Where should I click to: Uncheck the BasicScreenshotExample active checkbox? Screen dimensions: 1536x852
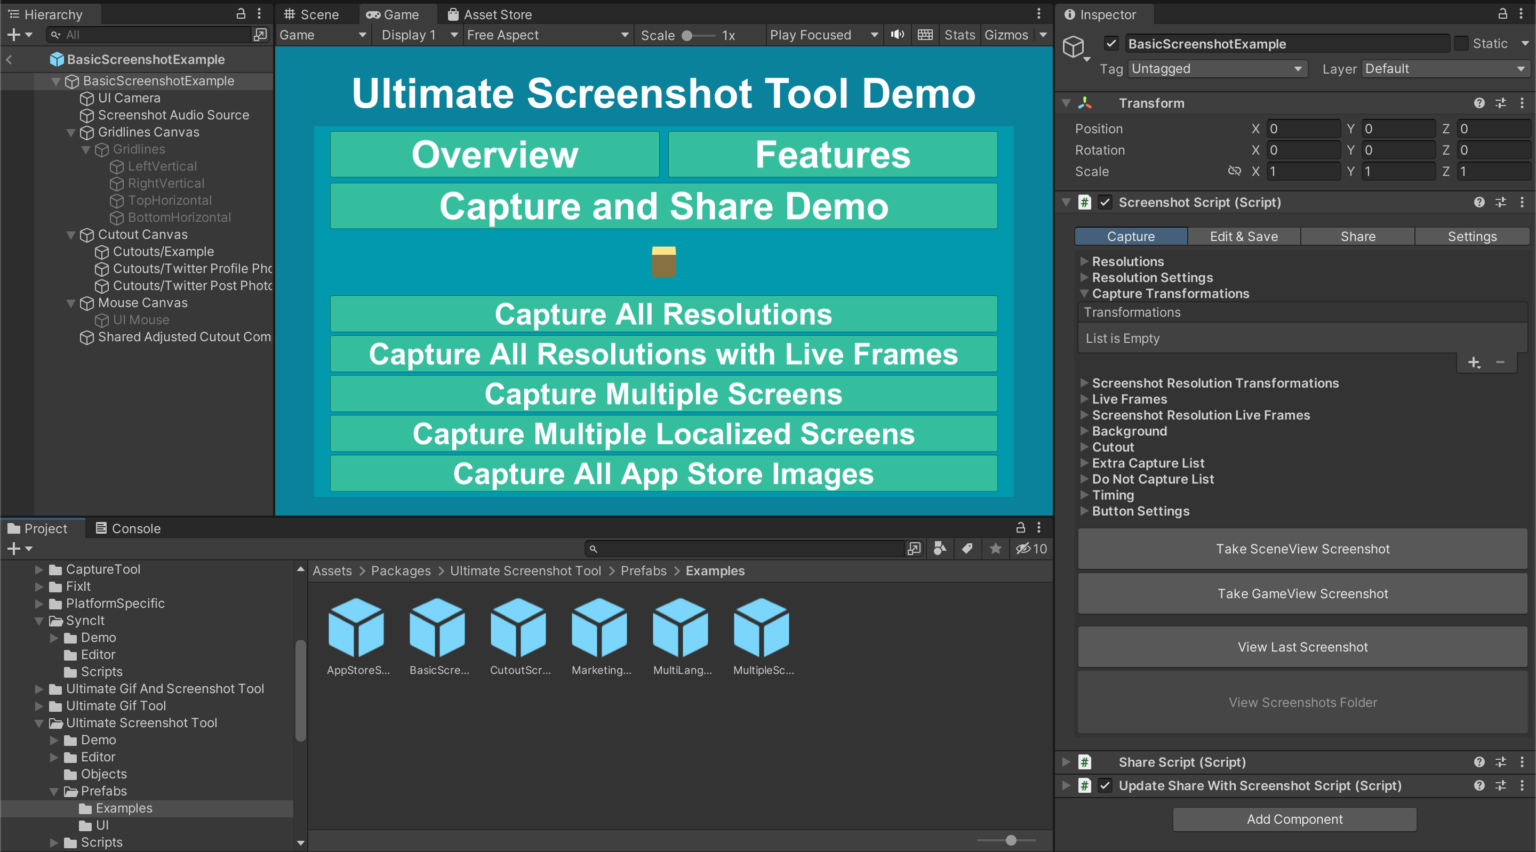click(1113, 43)
